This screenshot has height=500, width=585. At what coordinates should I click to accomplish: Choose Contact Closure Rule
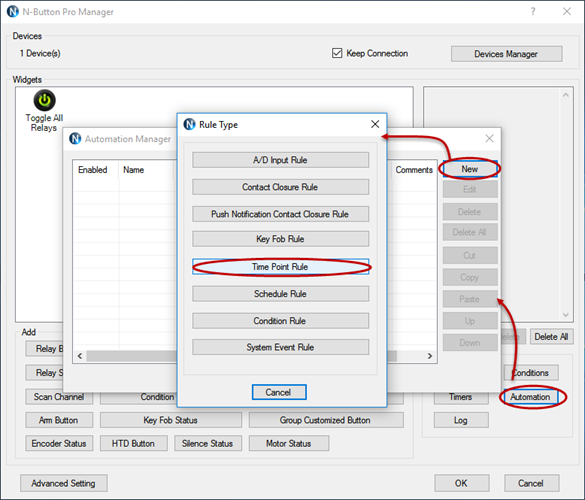(281, 187)
